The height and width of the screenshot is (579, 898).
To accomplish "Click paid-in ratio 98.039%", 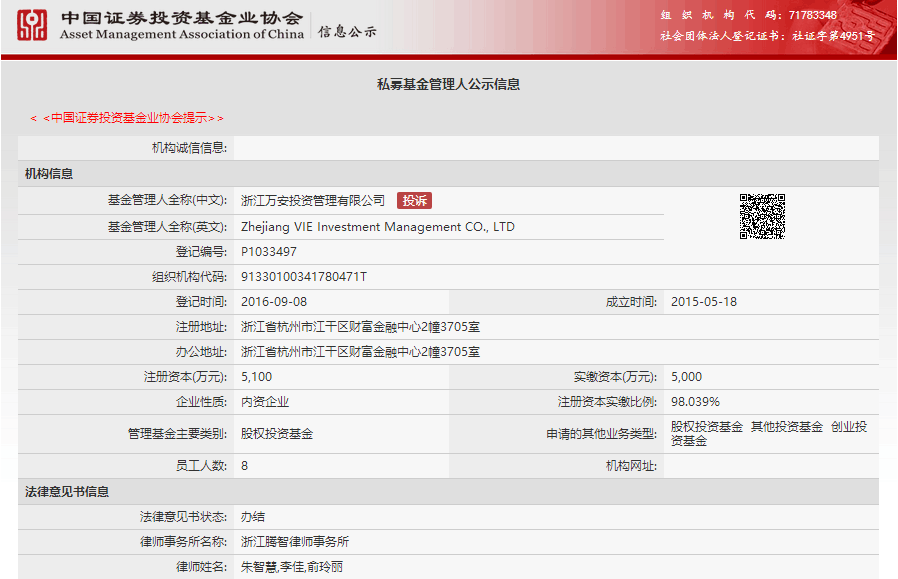I will [695, 402].
